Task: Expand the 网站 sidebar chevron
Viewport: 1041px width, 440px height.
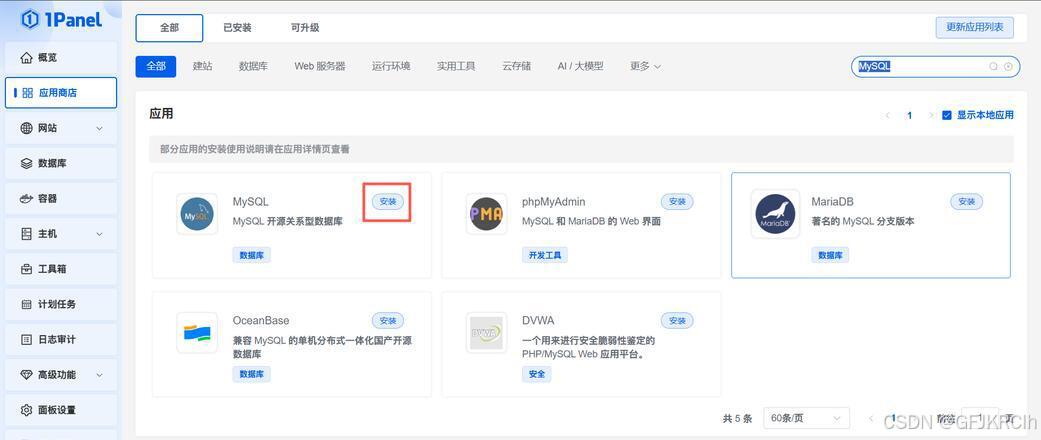Action: point(100,128)
